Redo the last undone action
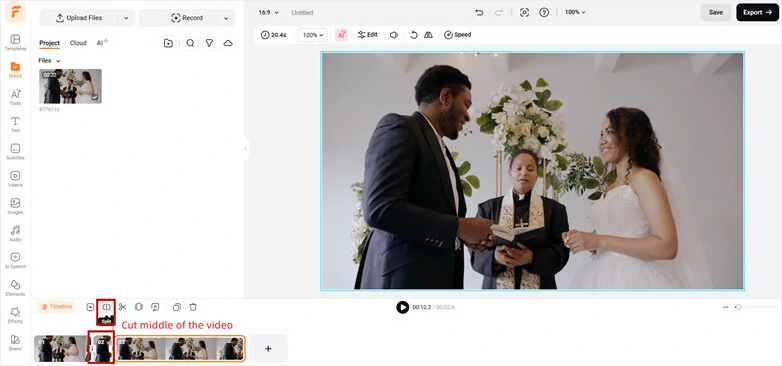 (x=499, y=12)
